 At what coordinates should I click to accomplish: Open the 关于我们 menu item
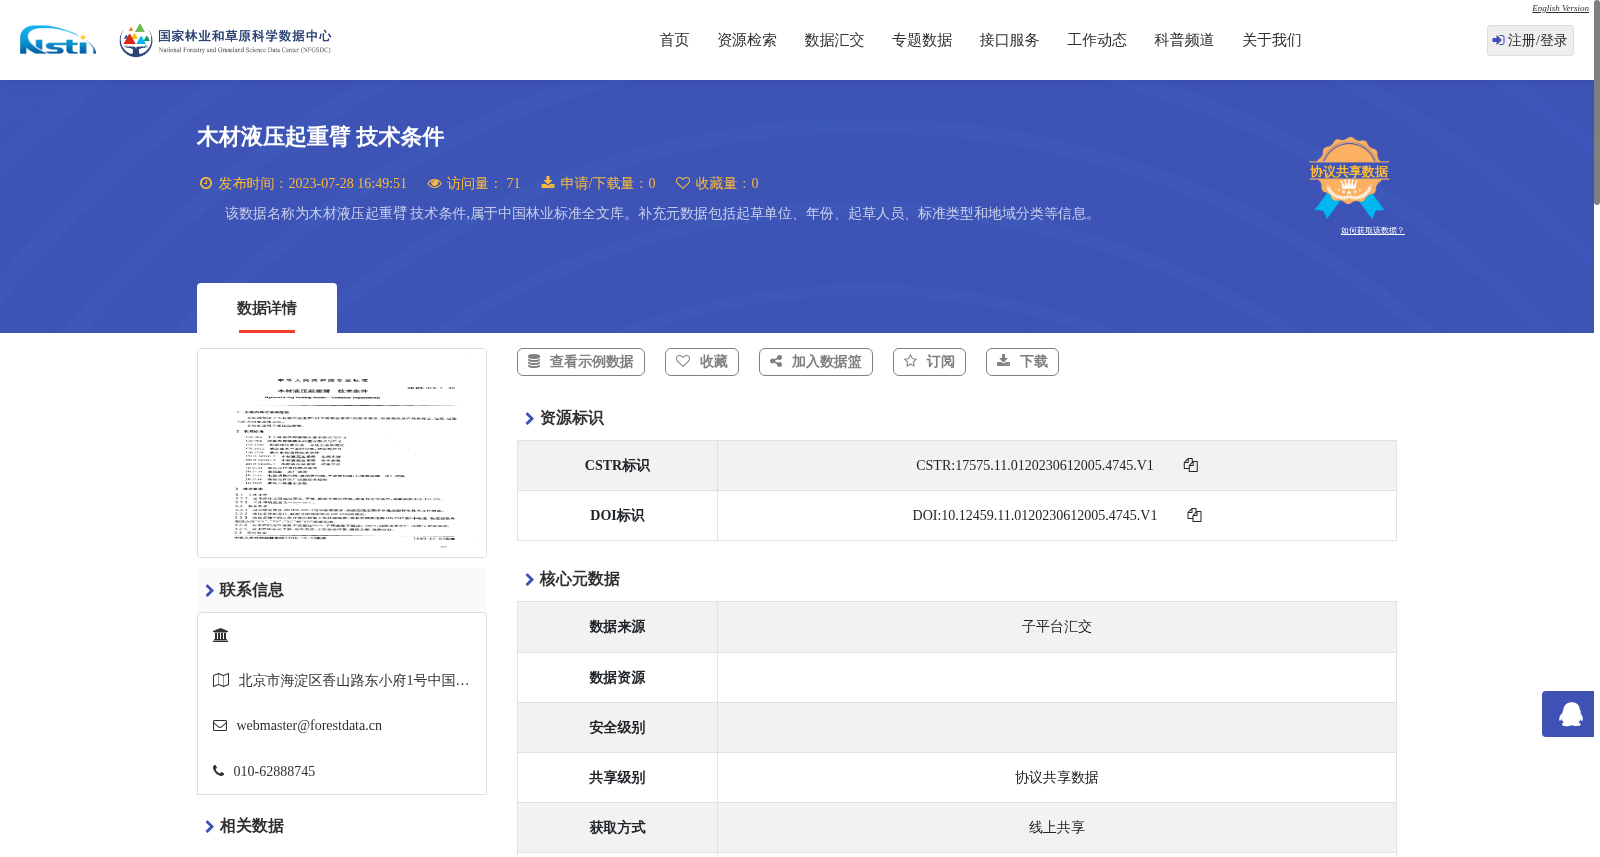[1272, 40]
